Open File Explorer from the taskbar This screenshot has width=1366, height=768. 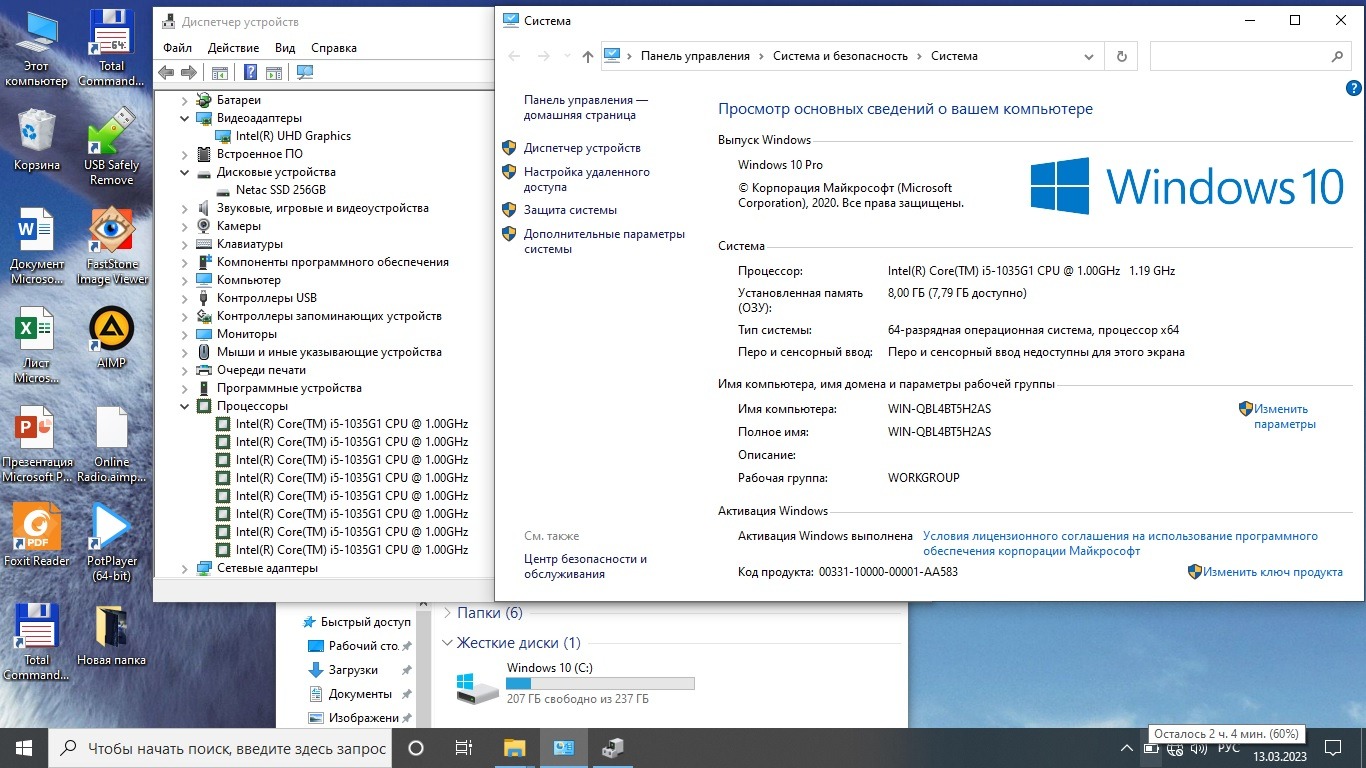coord(514,748)
